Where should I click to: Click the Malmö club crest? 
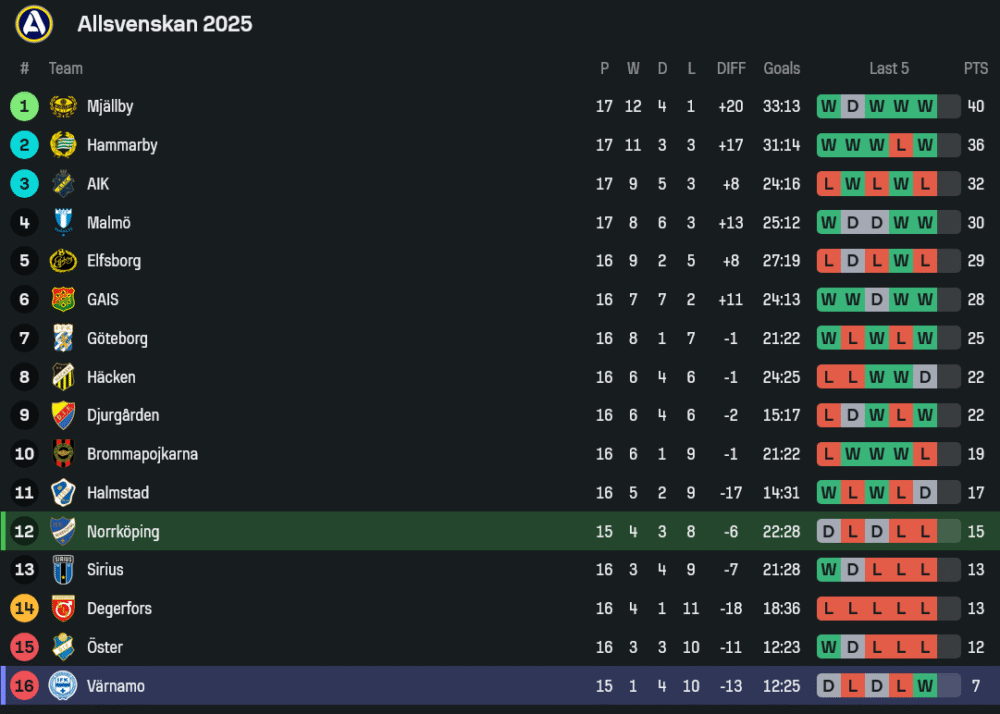[x=63, y=223]
